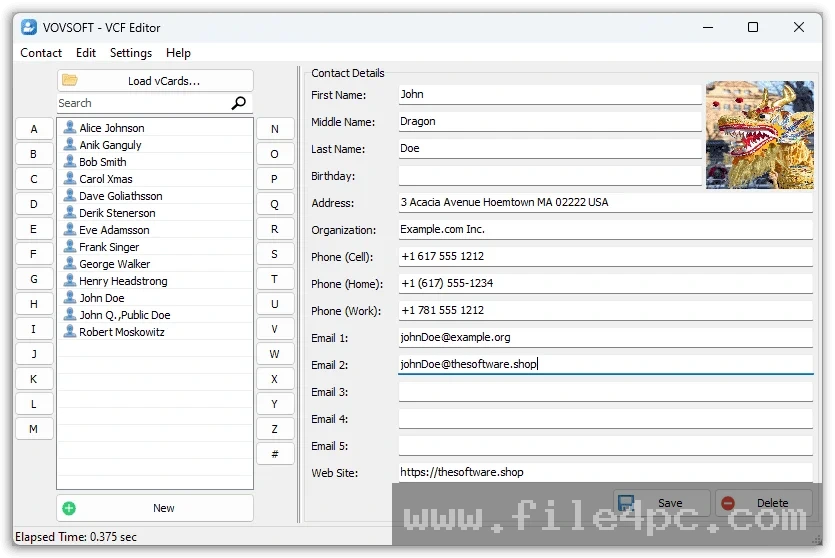Viewport: 835px width, 558px height.
Task: Delete the current contact
Action: [764, 503]
